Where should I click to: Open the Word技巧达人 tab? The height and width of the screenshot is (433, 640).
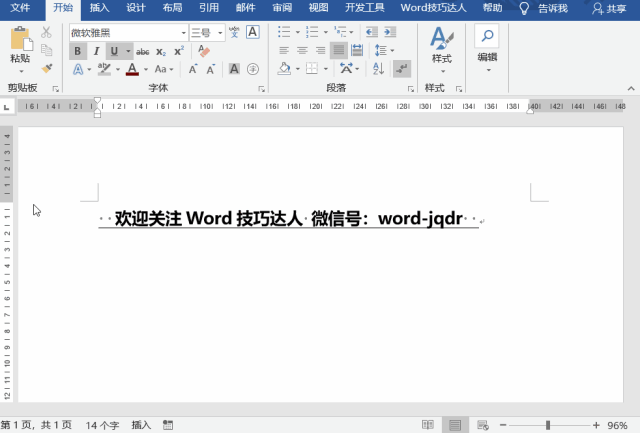click(433, 8)
